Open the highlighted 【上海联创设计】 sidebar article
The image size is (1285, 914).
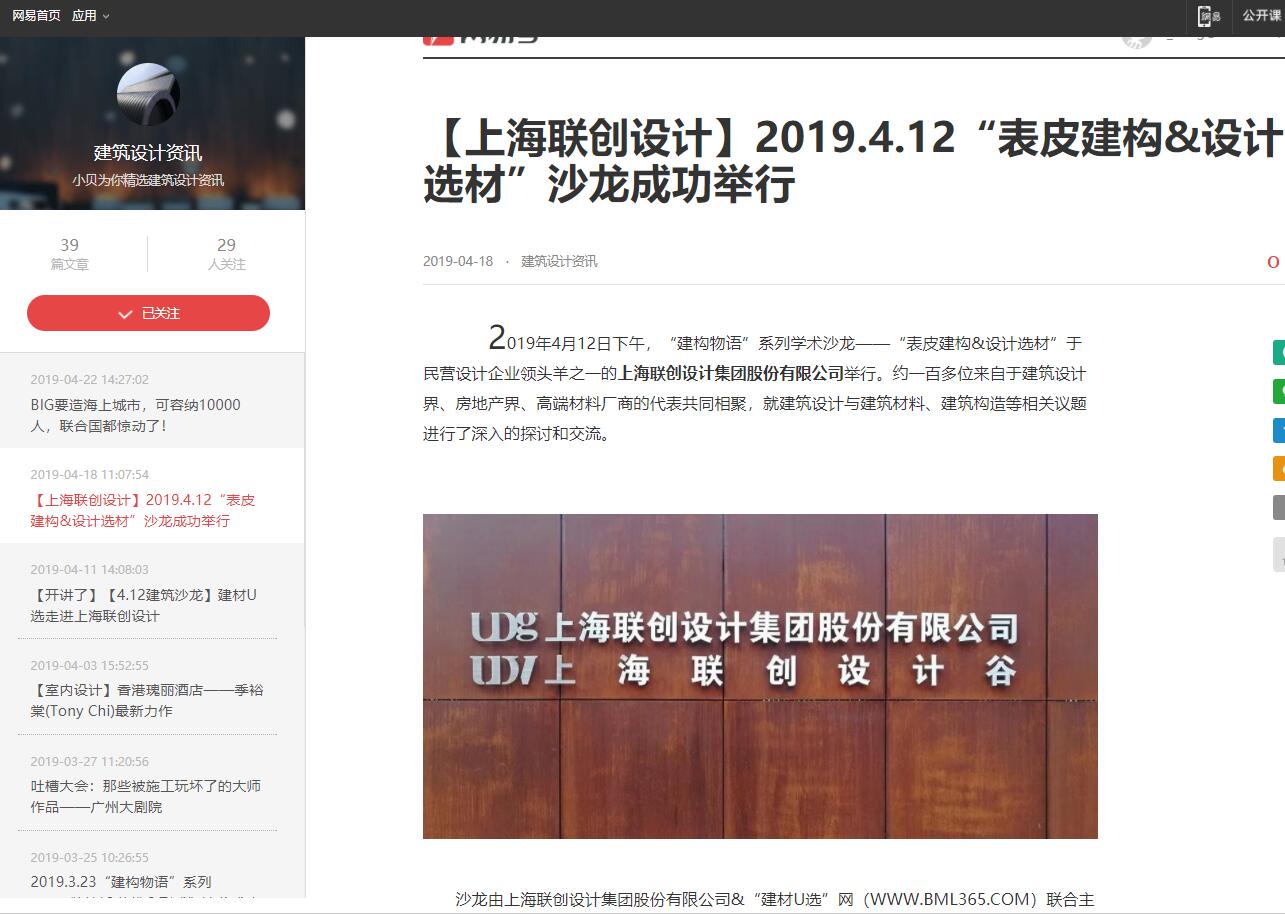pos(143,510)
